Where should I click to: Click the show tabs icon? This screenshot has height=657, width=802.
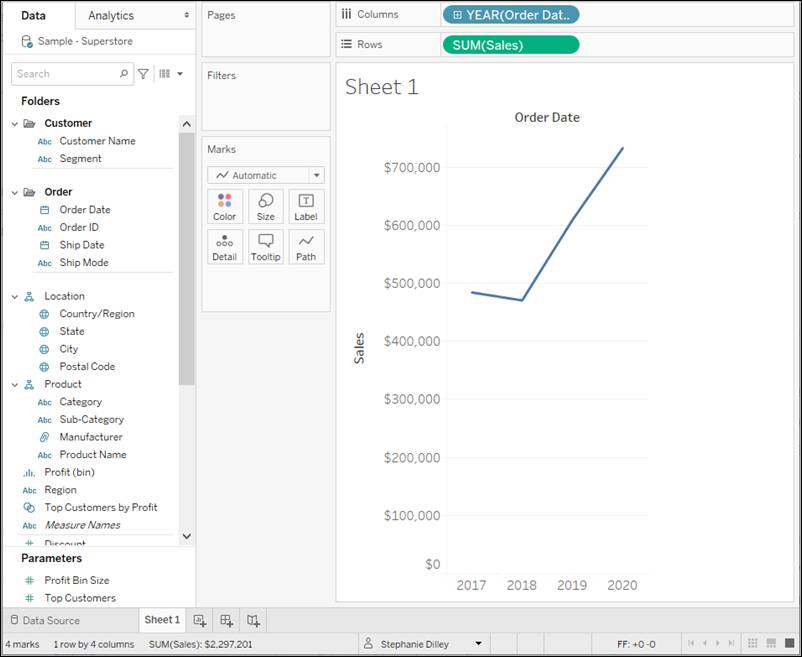click(x=789, y=643)
